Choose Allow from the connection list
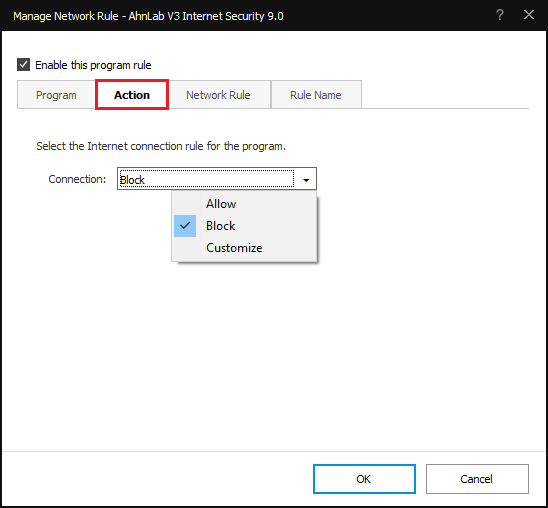 [x=245, y=204]
